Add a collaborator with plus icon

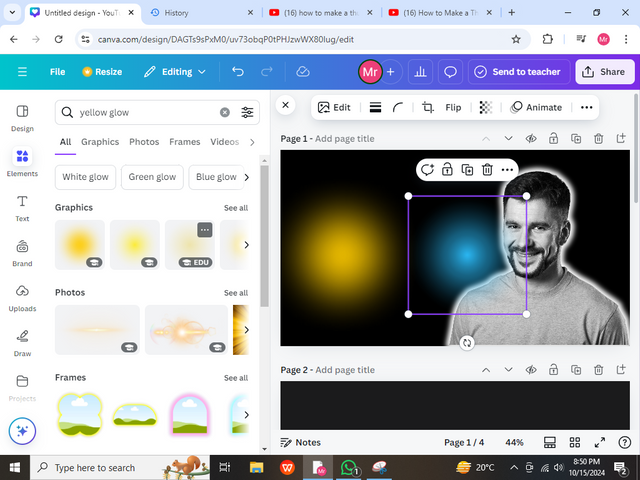click(x=391, y=72)
